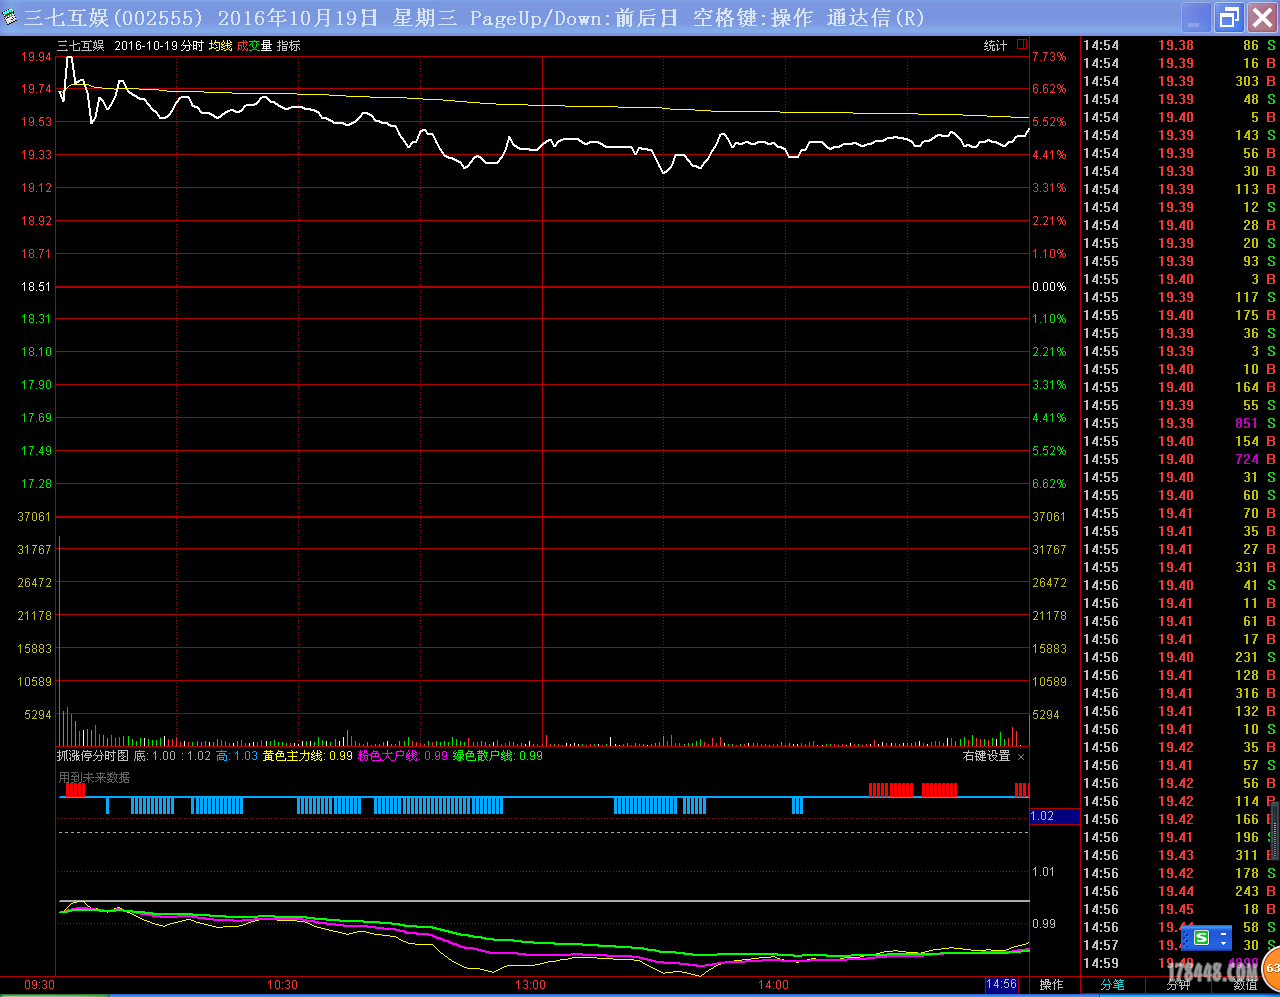Click the 14:00 time axis label
Screen dimensions: 1280x997
pyautogui.click(x=773, y=985)
